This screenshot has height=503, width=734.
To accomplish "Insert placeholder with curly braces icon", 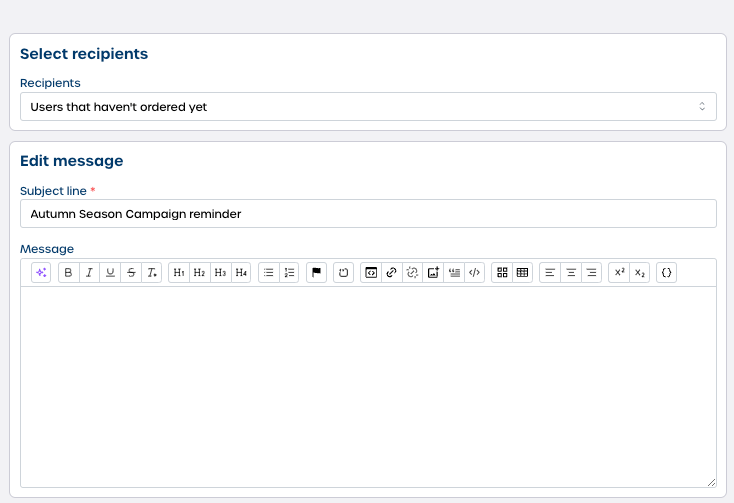I will [x=667, y=272].
